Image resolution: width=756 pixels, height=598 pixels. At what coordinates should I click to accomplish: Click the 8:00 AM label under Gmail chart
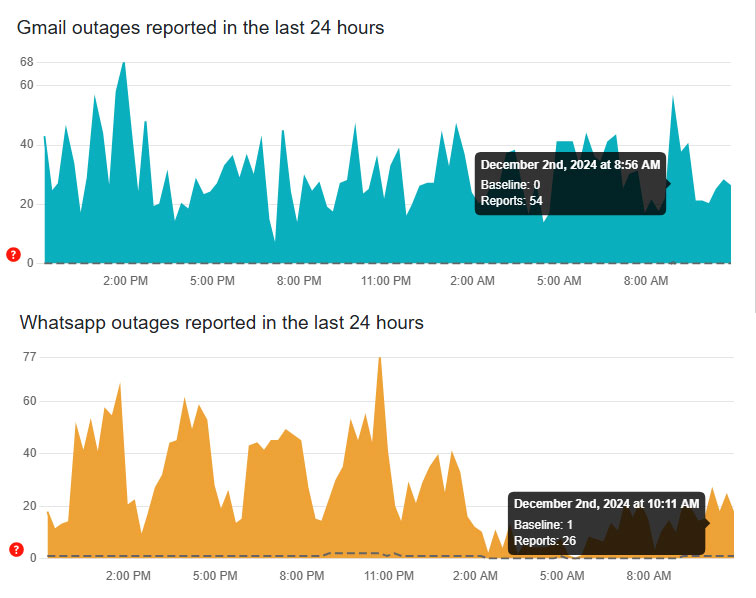coord(646,281)
